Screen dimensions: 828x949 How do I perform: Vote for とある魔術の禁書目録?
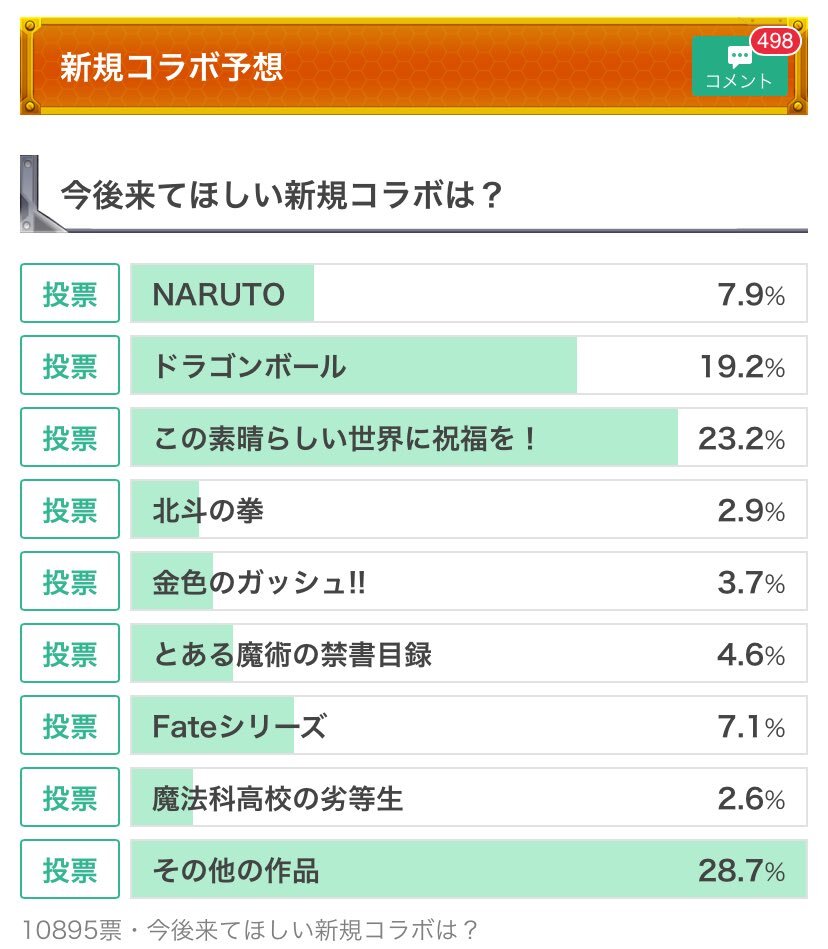tap(70, 653)
